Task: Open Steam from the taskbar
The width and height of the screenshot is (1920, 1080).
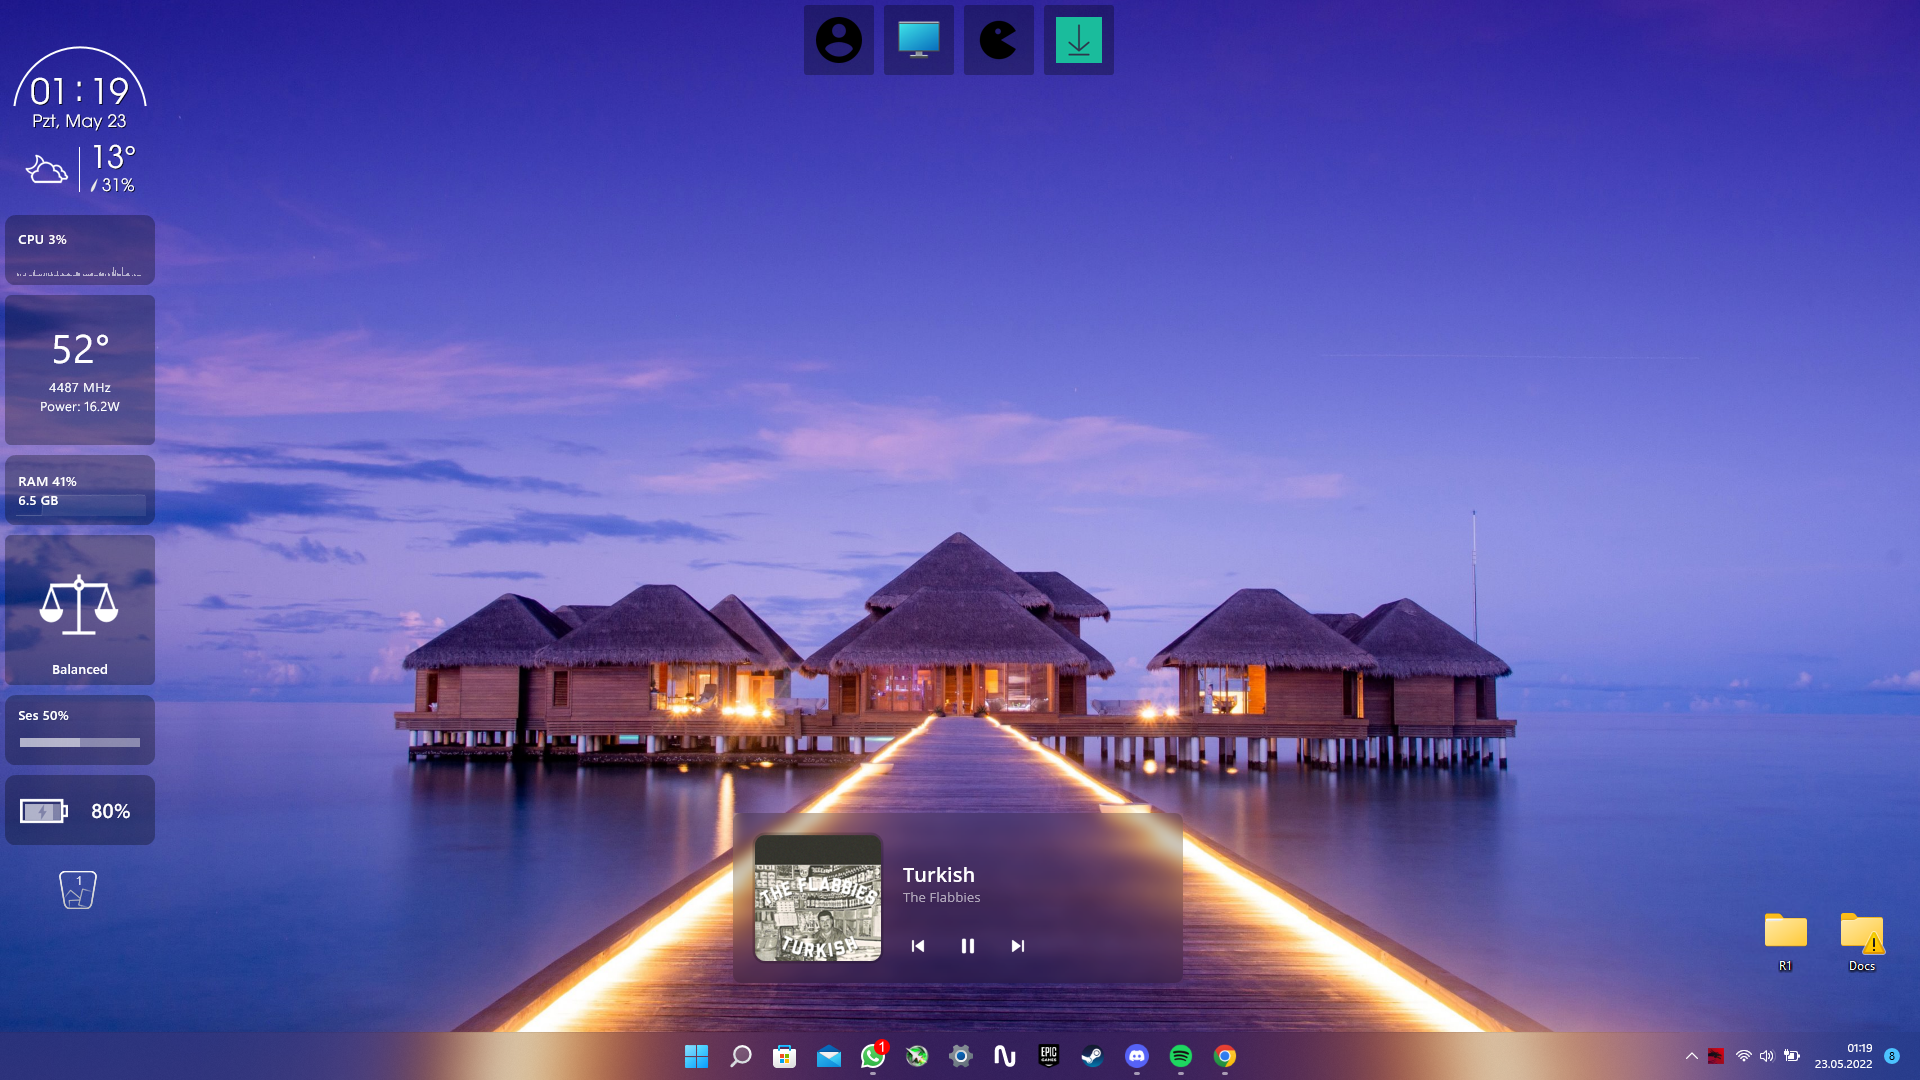Action: point(1092,1056)
